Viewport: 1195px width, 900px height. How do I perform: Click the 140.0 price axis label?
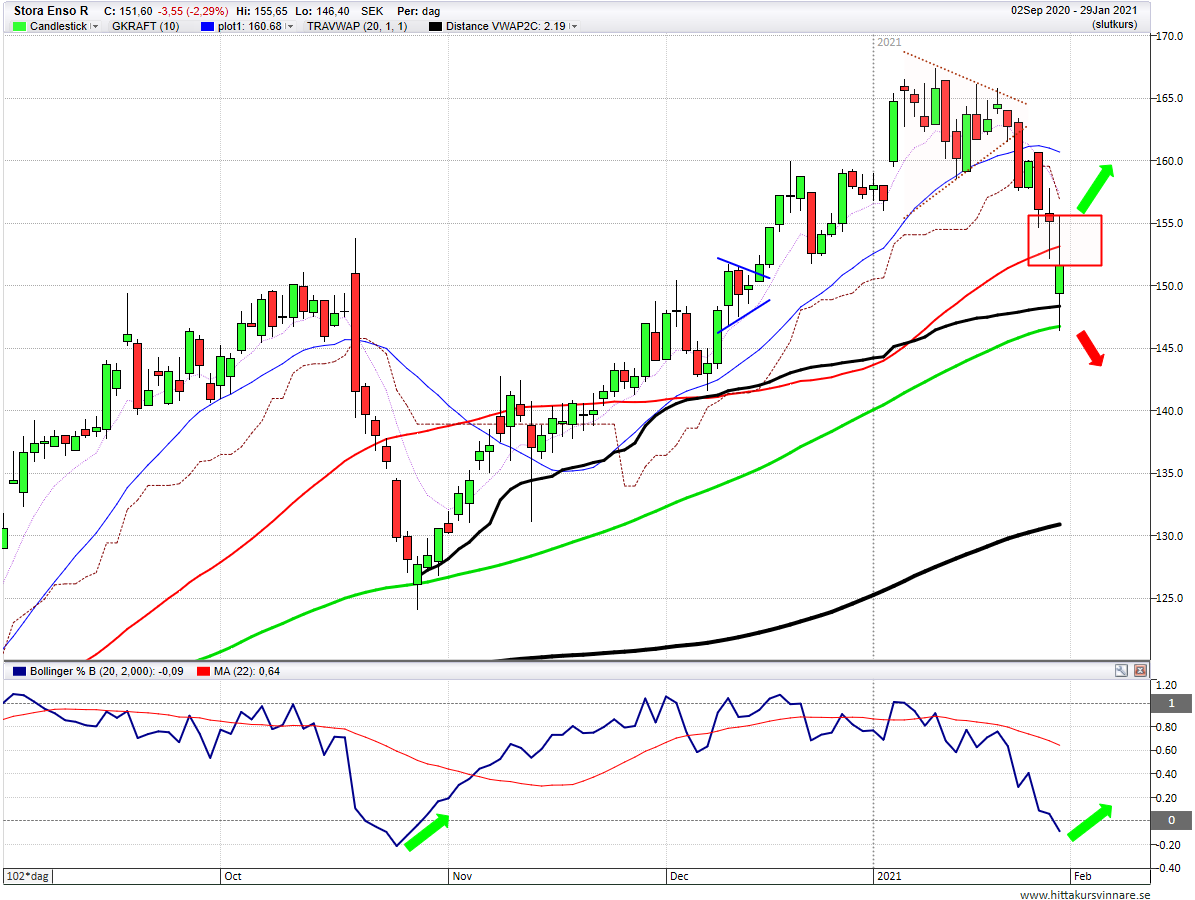tap(1170, 411)
